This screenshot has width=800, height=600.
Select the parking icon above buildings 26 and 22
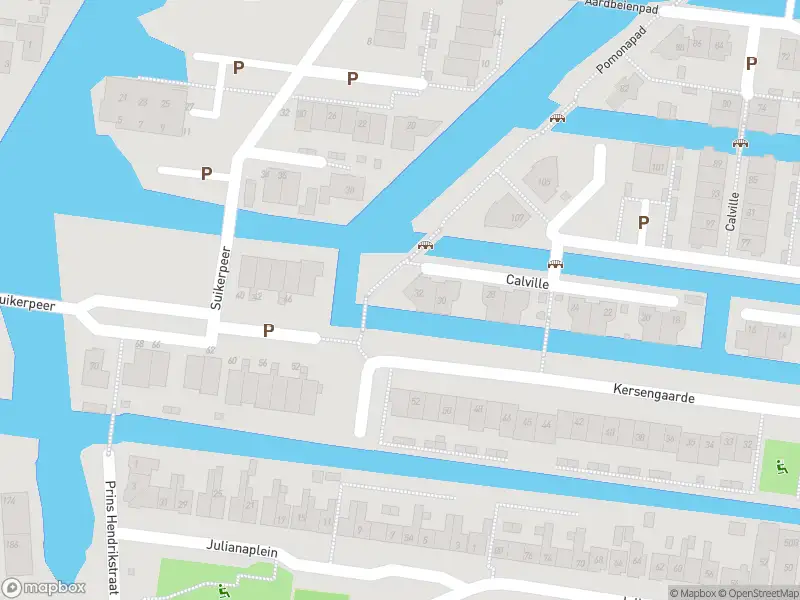tap(352, 79)
